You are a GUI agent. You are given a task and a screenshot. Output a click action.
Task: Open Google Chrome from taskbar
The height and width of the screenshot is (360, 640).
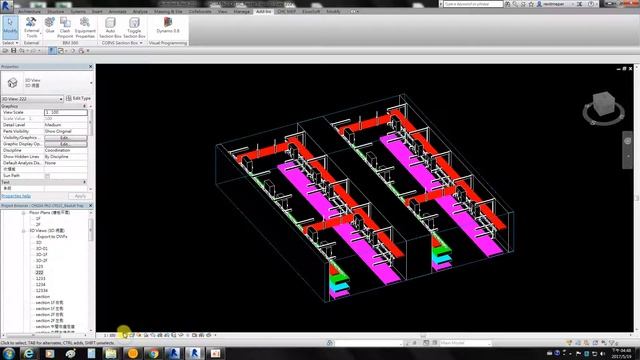[x=153, y=353]
